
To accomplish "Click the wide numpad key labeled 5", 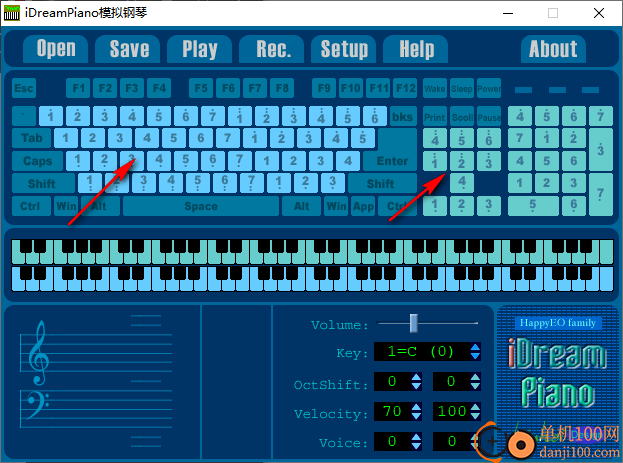I will click(533, 206).
